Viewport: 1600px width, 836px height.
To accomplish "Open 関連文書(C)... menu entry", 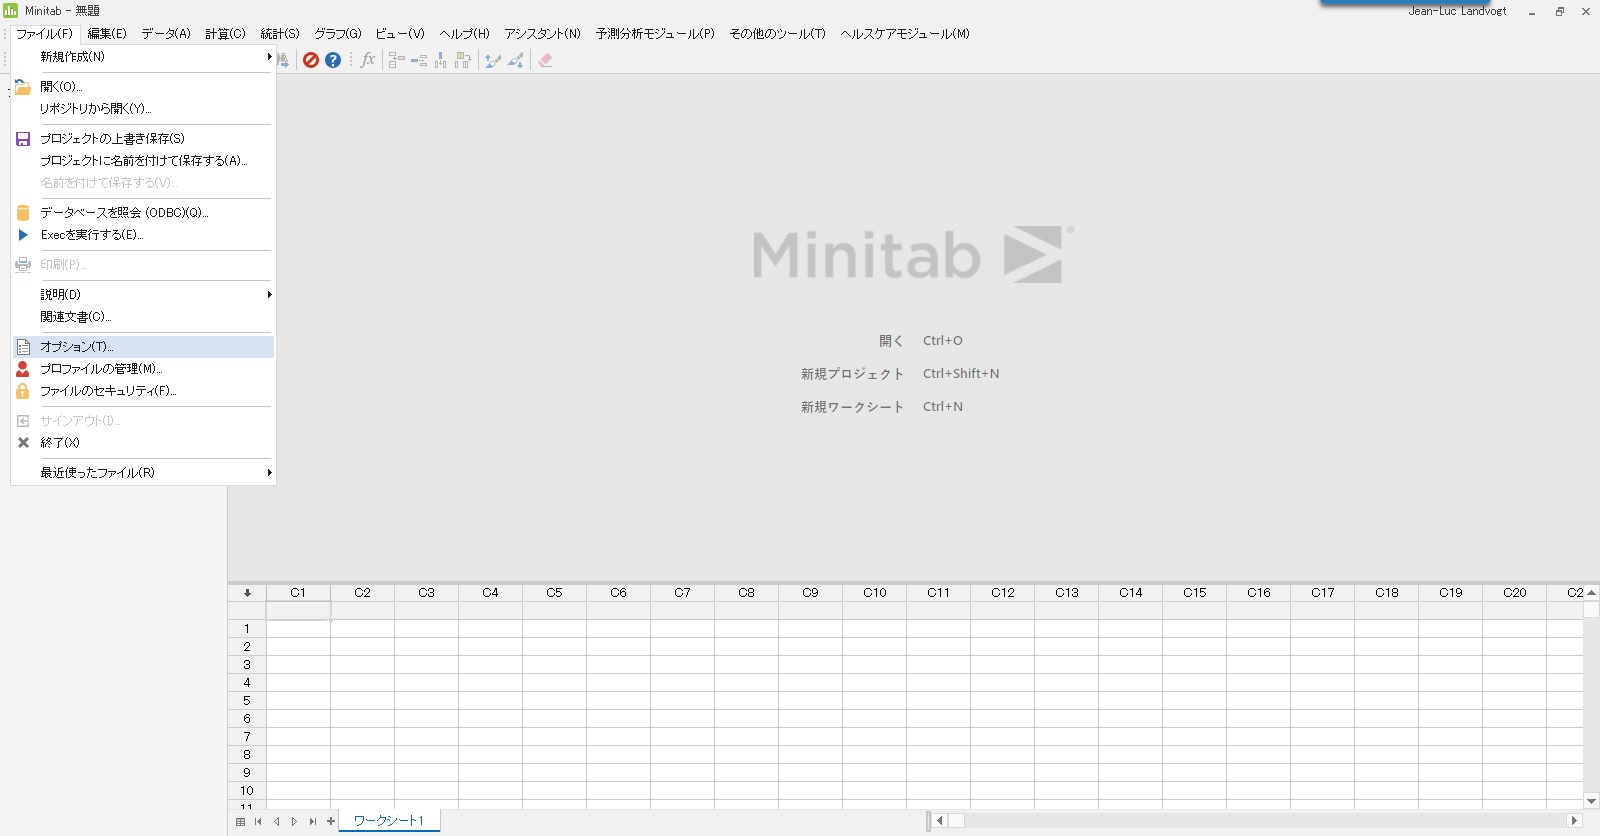I will pyautogui.click(x=143, y=316).
